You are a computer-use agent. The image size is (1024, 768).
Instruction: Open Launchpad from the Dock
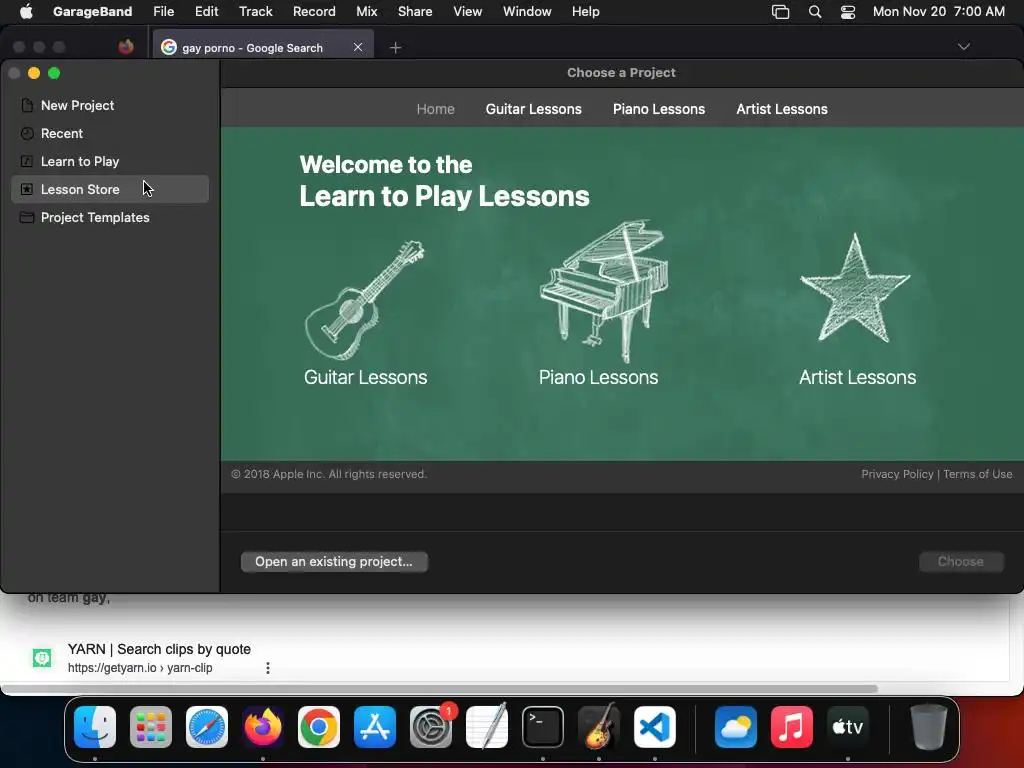point(151,727)
